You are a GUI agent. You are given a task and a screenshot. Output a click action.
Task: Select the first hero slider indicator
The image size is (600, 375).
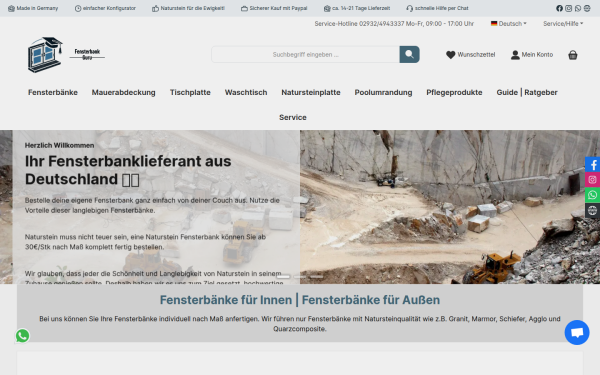[x=283, y=277]
